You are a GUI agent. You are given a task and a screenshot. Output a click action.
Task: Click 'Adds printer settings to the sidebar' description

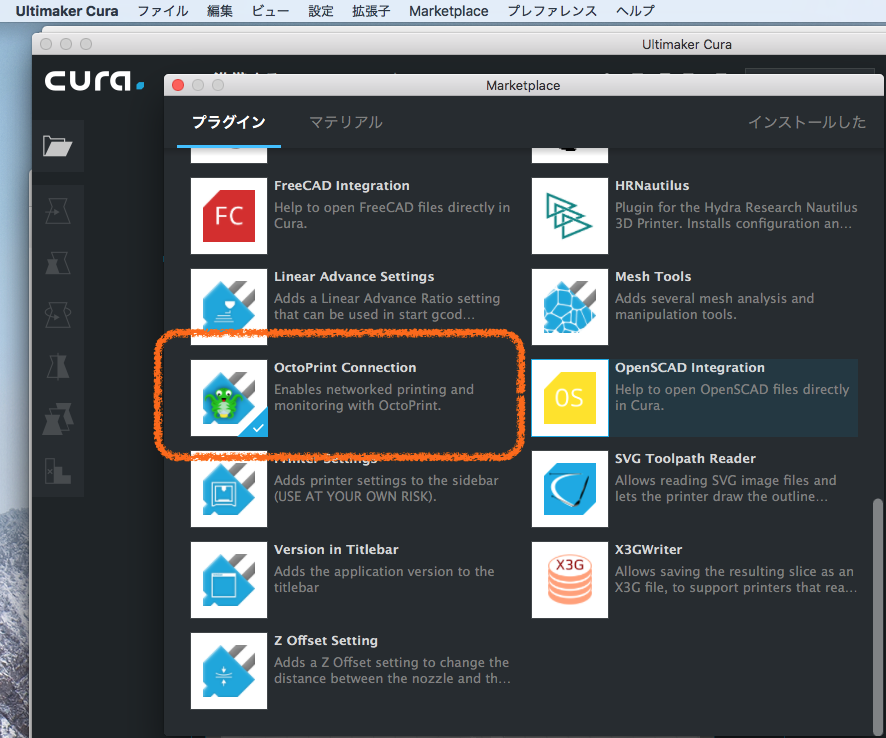coord(386,488)
